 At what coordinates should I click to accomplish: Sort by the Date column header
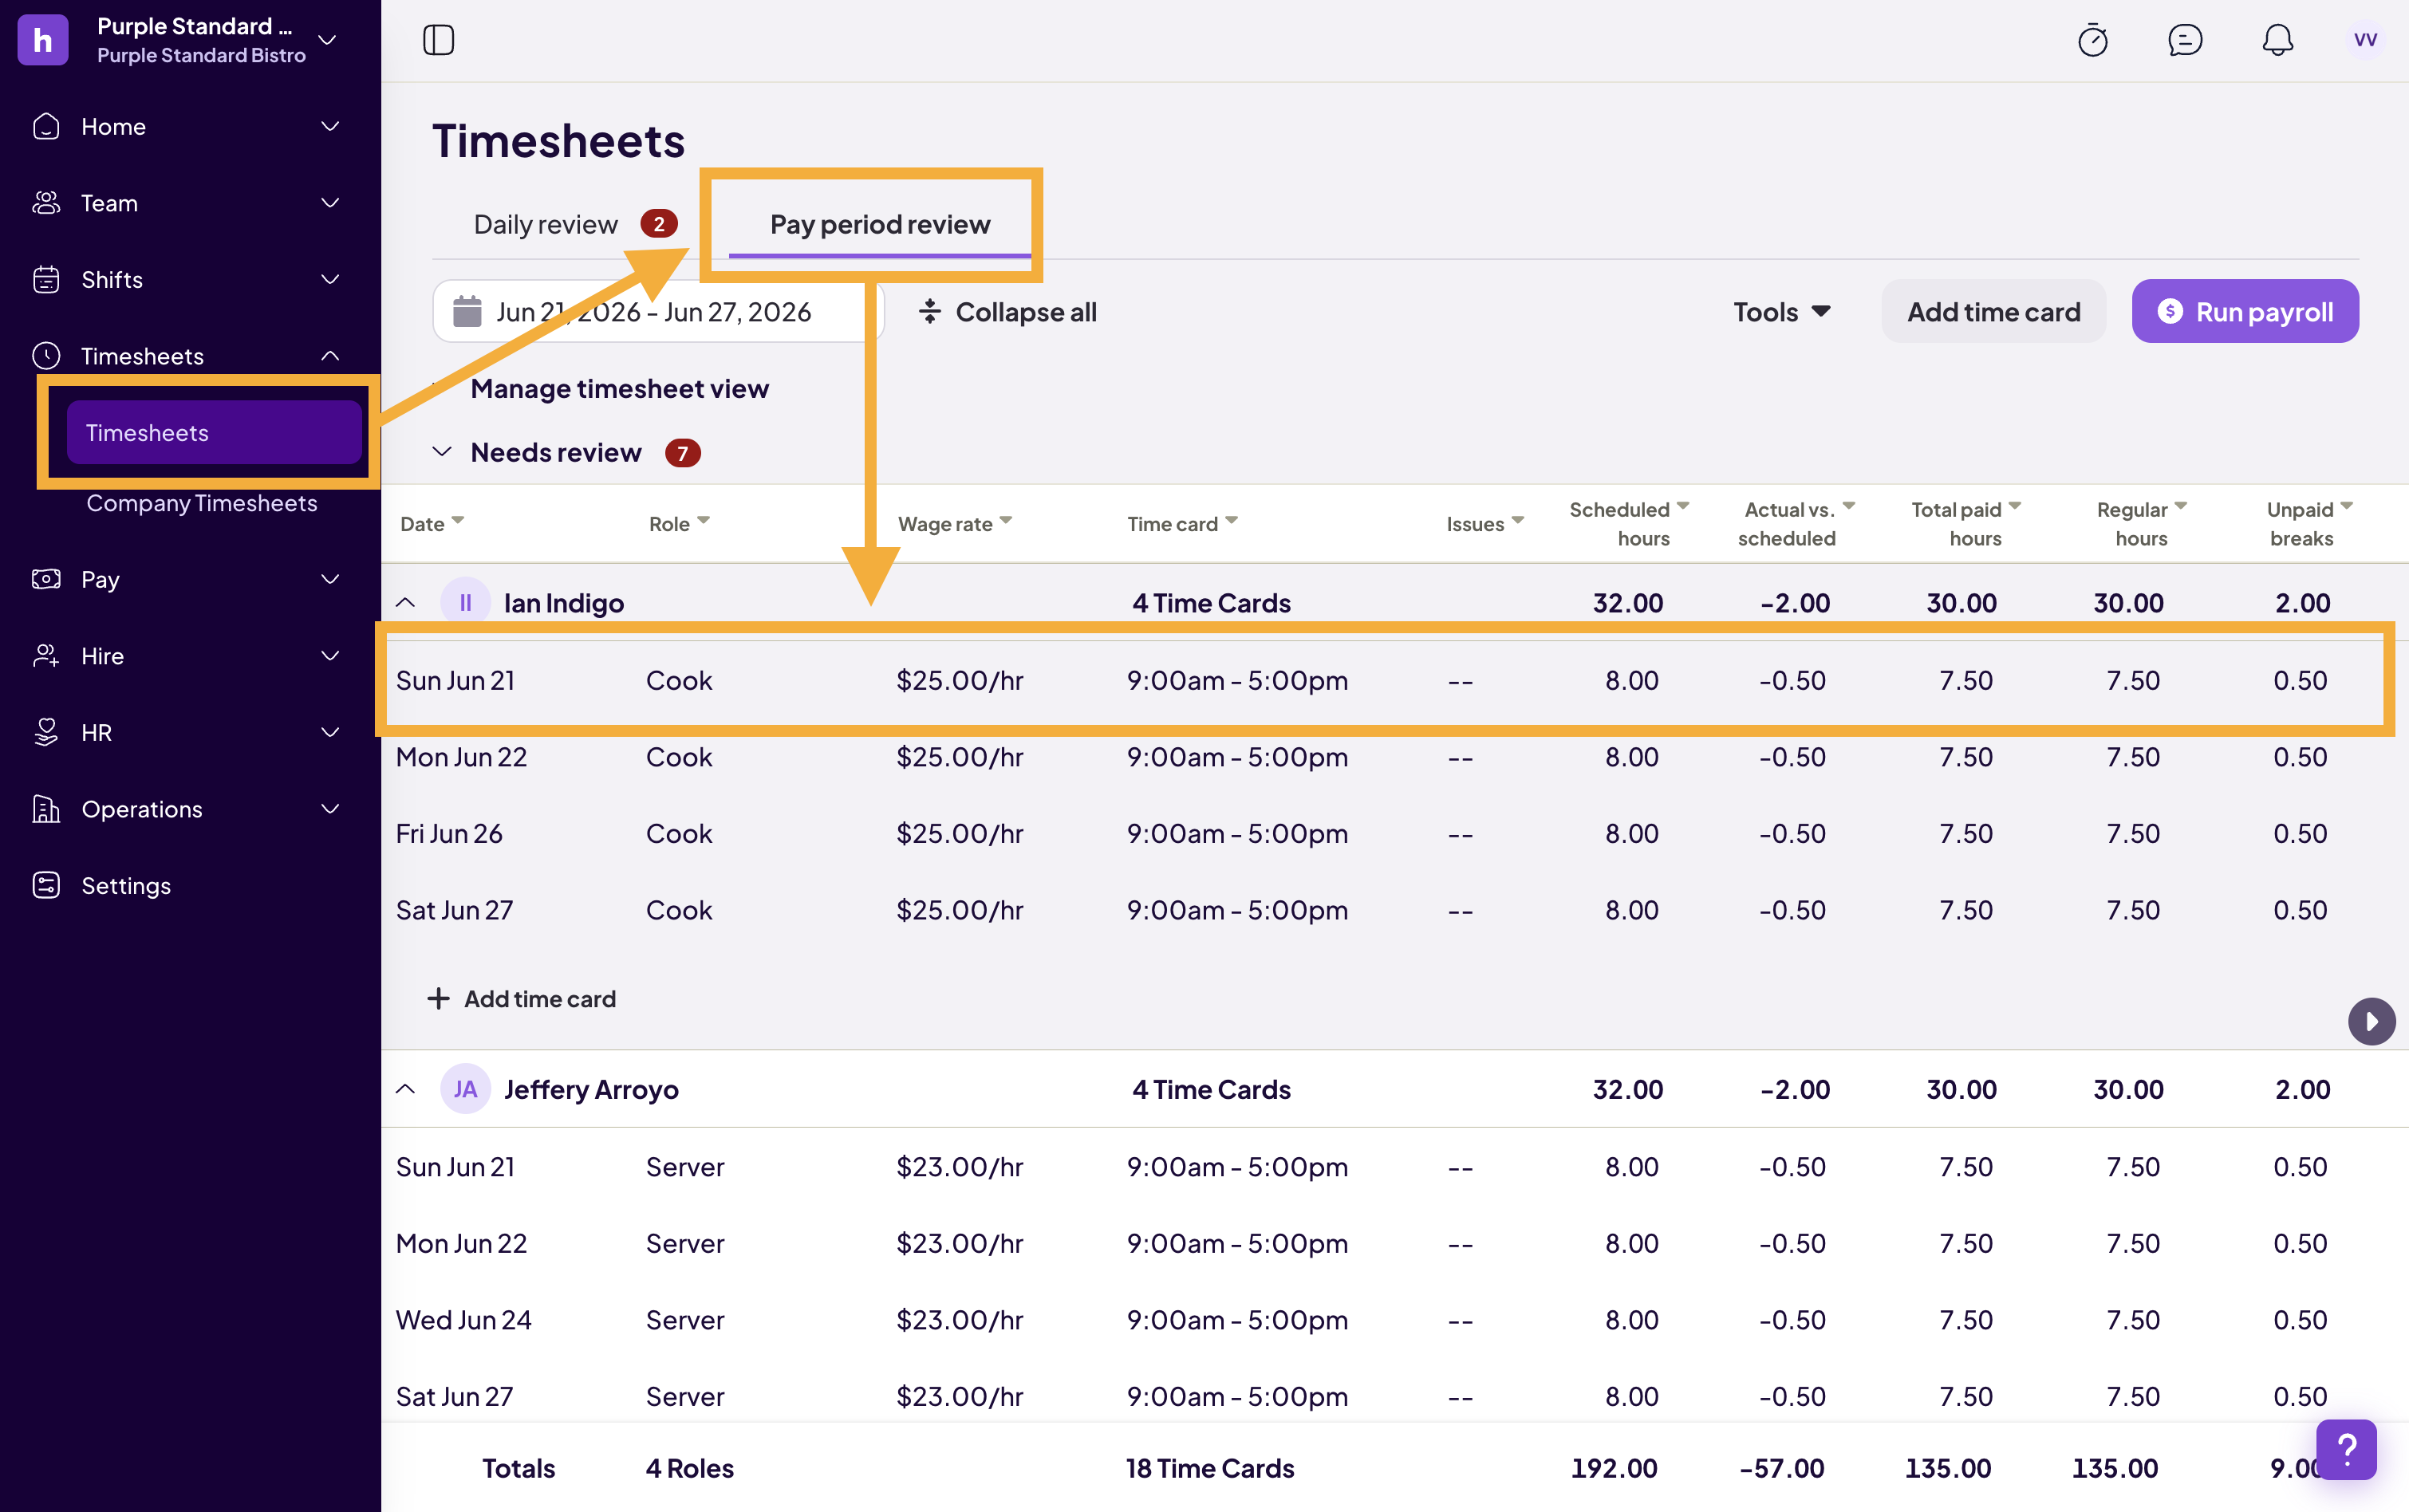[432, 524]
